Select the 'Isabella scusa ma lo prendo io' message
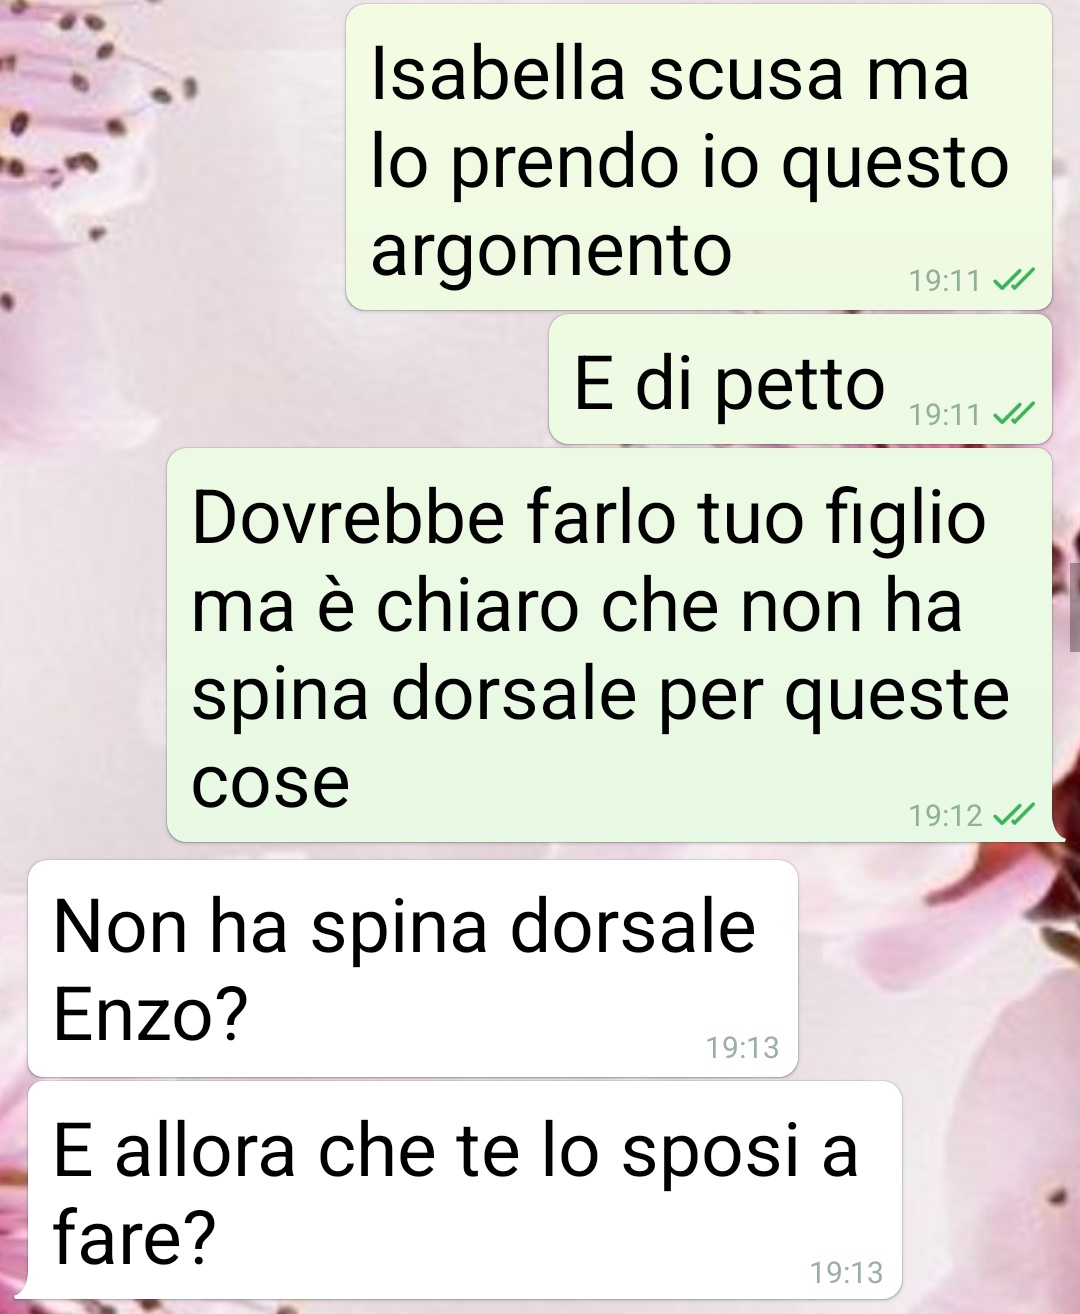1080x1314 pixels. pos(699,157)
